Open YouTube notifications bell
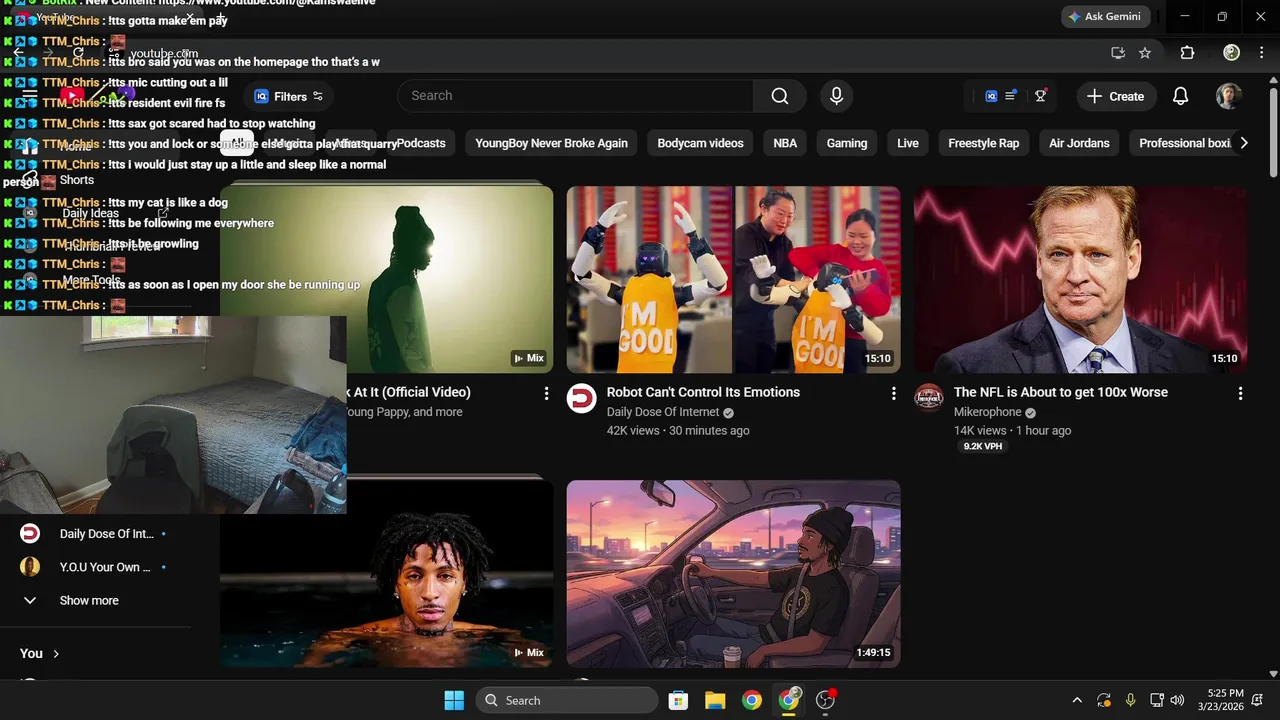 point(1180,96)
